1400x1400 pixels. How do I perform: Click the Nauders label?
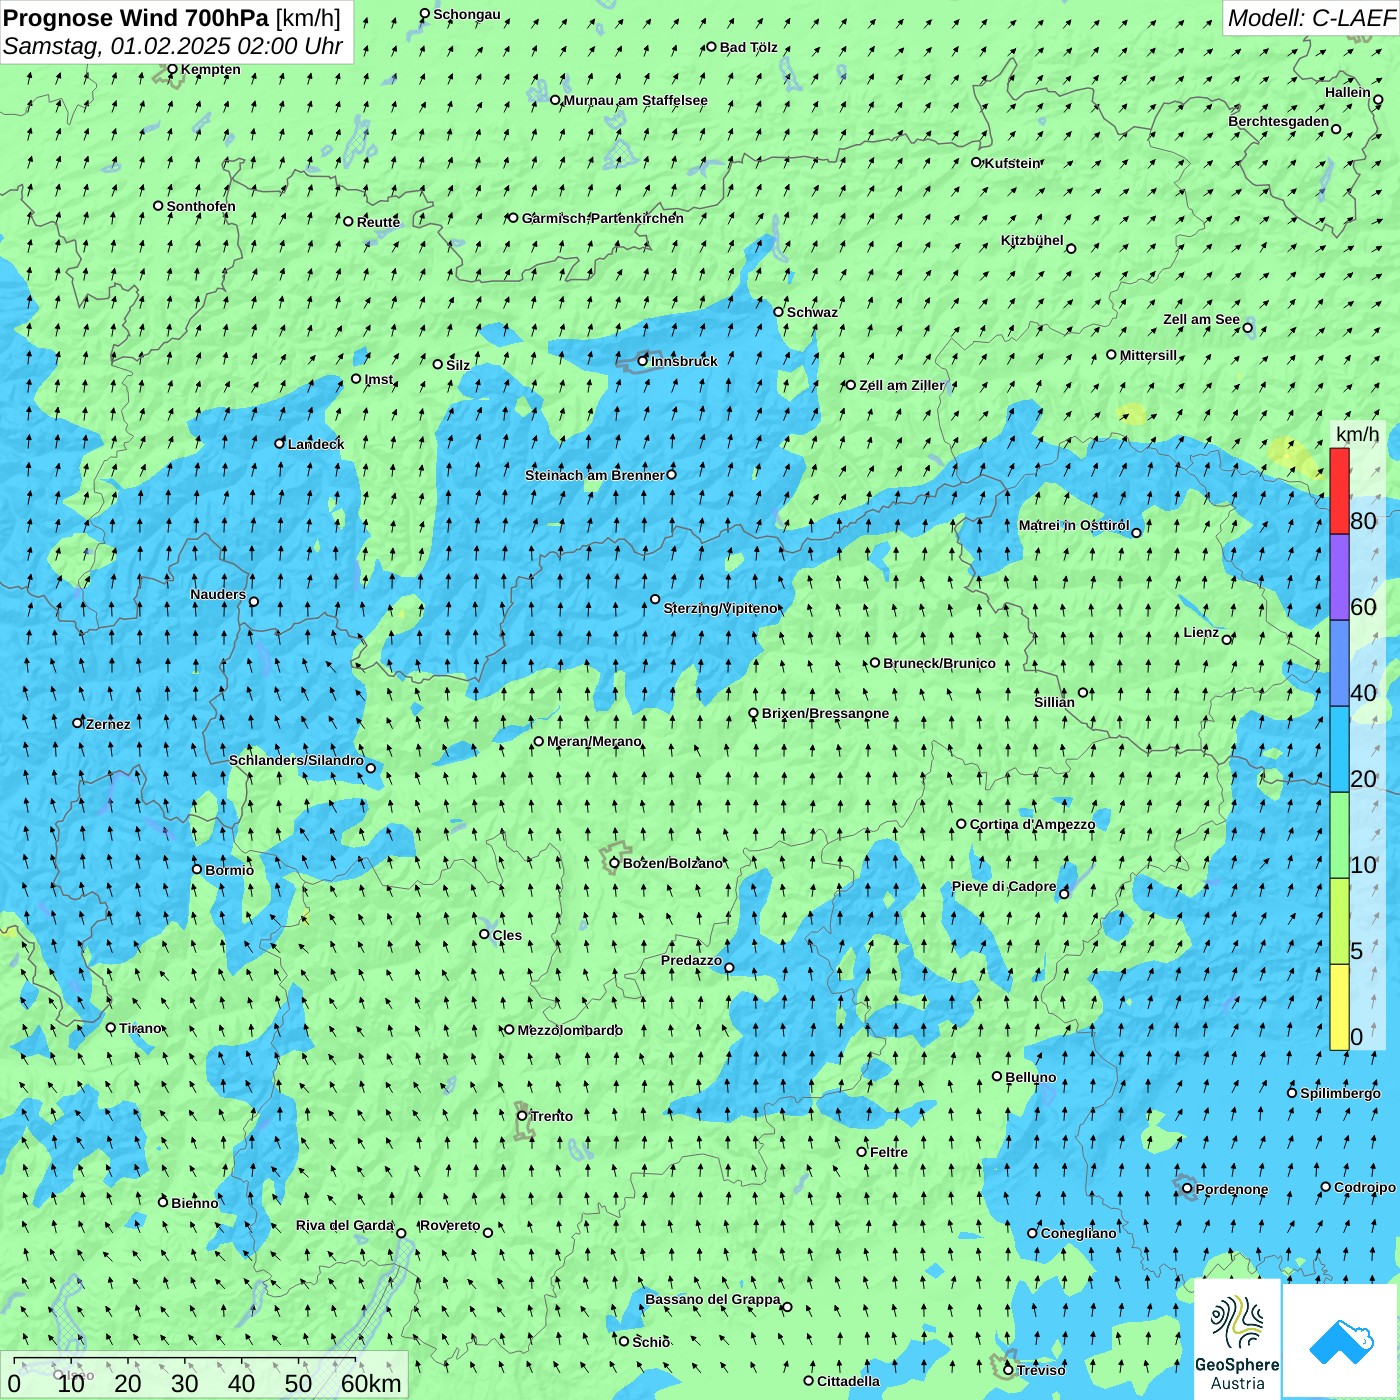coord(218,594)
